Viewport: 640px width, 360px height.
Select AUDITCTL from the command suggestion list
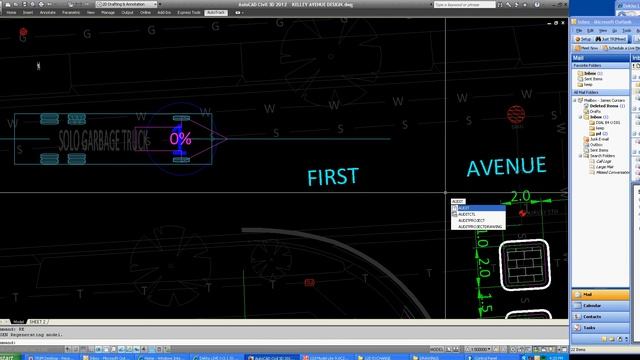[x=478, y=214]
